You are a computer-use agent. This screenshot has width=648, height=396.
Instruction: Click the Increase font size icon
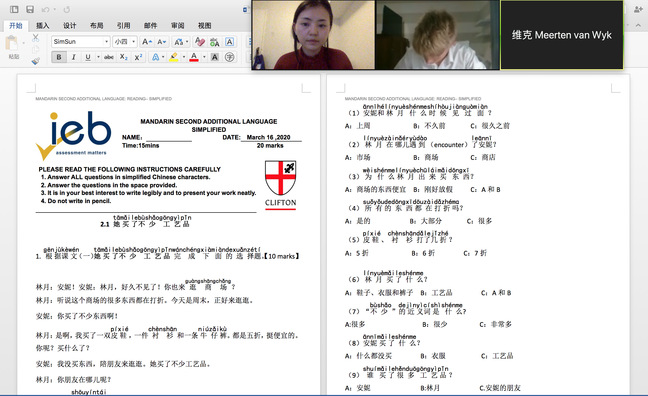[x=147, y=42]
